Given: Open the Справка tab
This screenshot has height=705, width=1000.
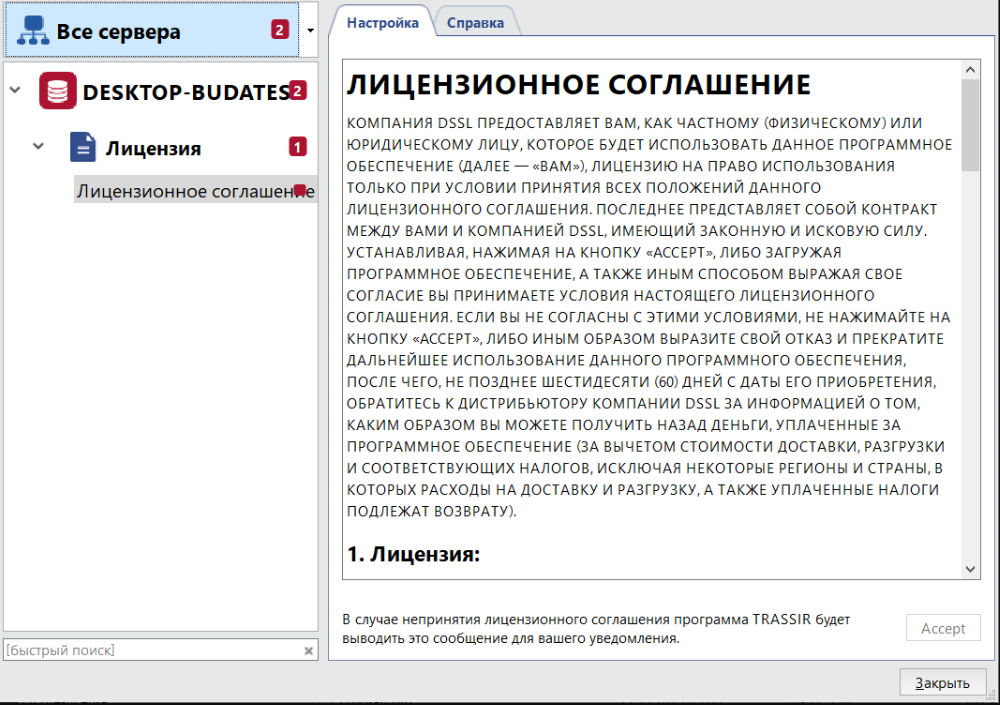Looking at the screenshot, I should (x=476, y=22).
